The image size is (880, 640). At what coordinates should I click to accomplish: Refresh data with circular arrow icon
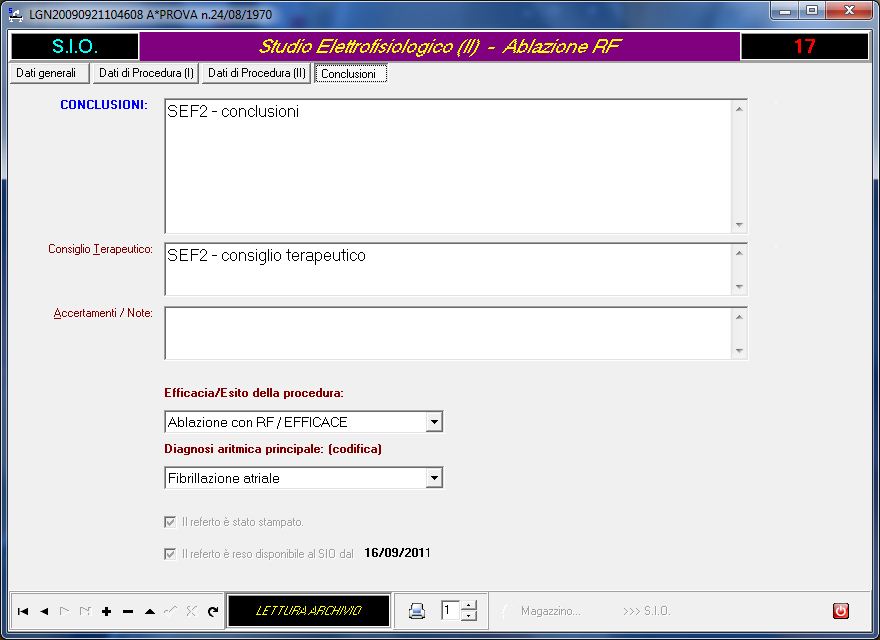click(213, 611)
